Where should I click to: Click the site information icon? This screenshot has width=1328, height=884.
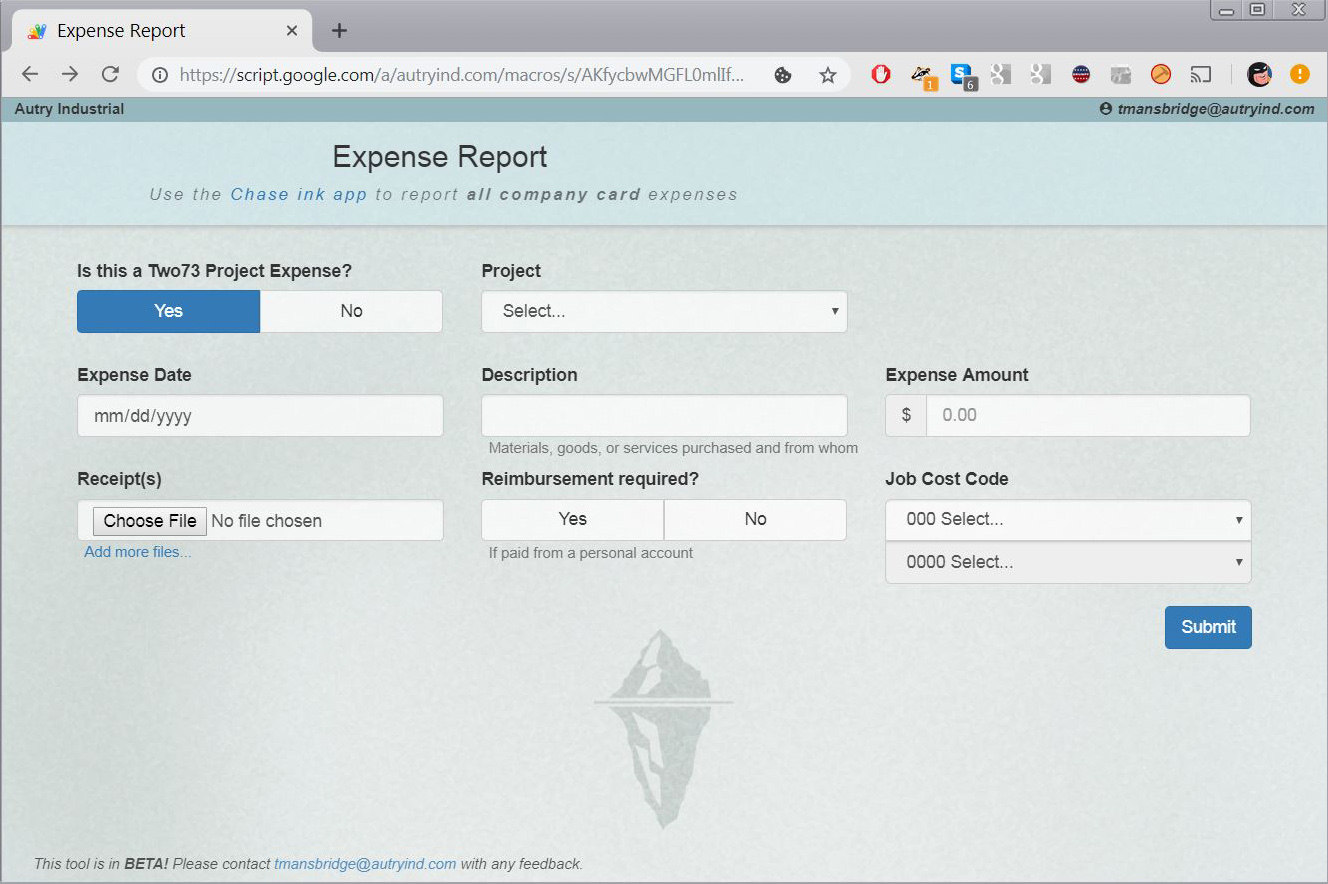pyautogui.click(x=160, y=75)
